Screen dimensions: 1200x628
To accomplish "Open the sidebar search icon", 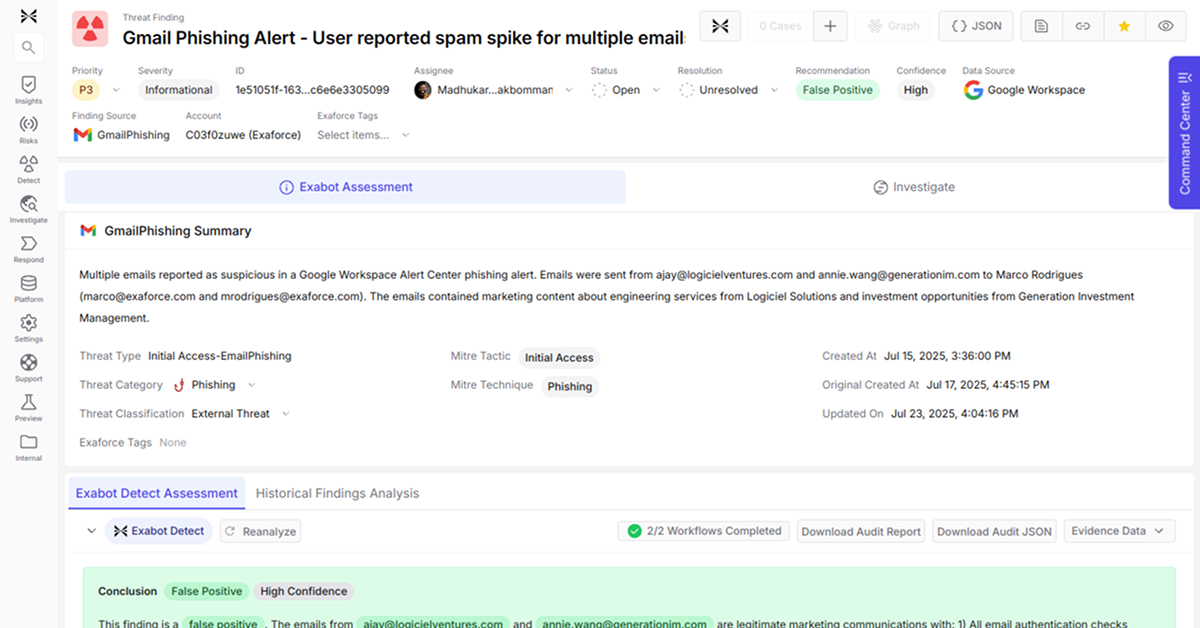I will [x=28, y=47].
